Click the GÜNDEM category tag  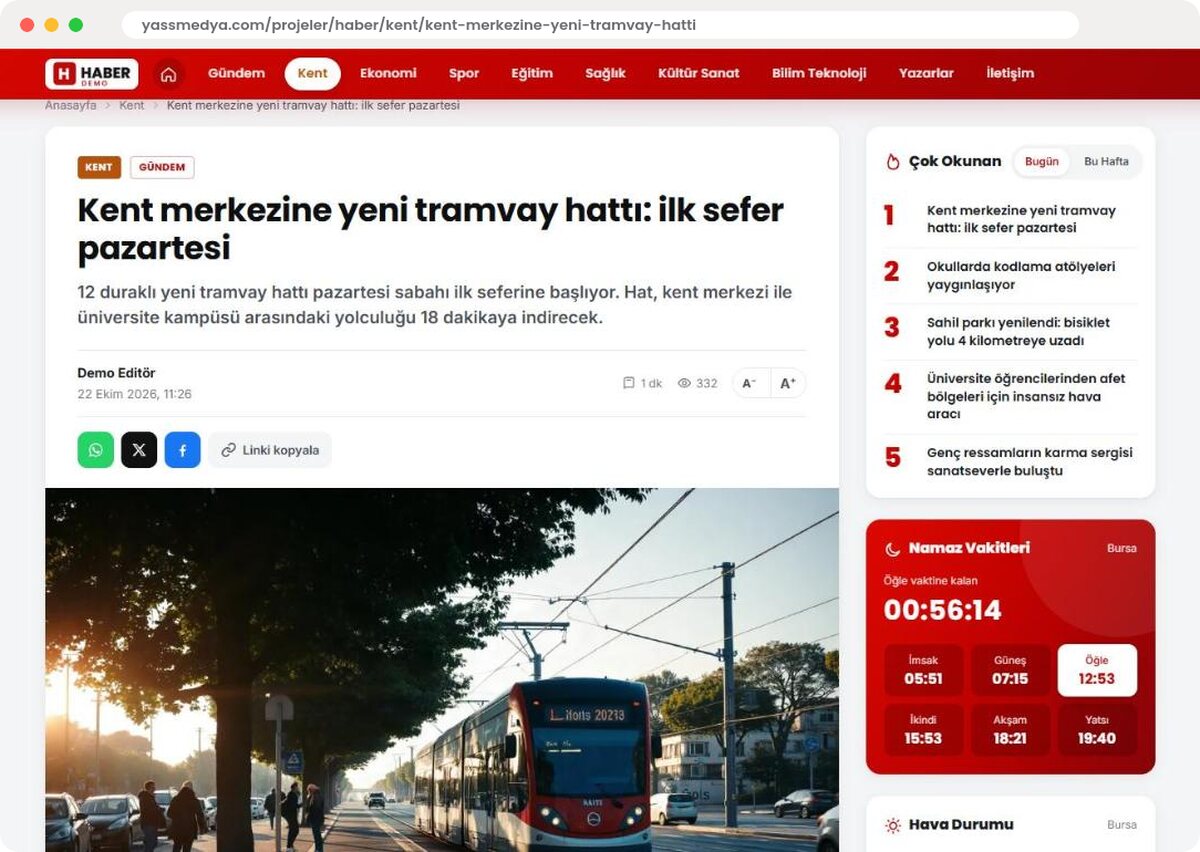[x=162, y=168]
